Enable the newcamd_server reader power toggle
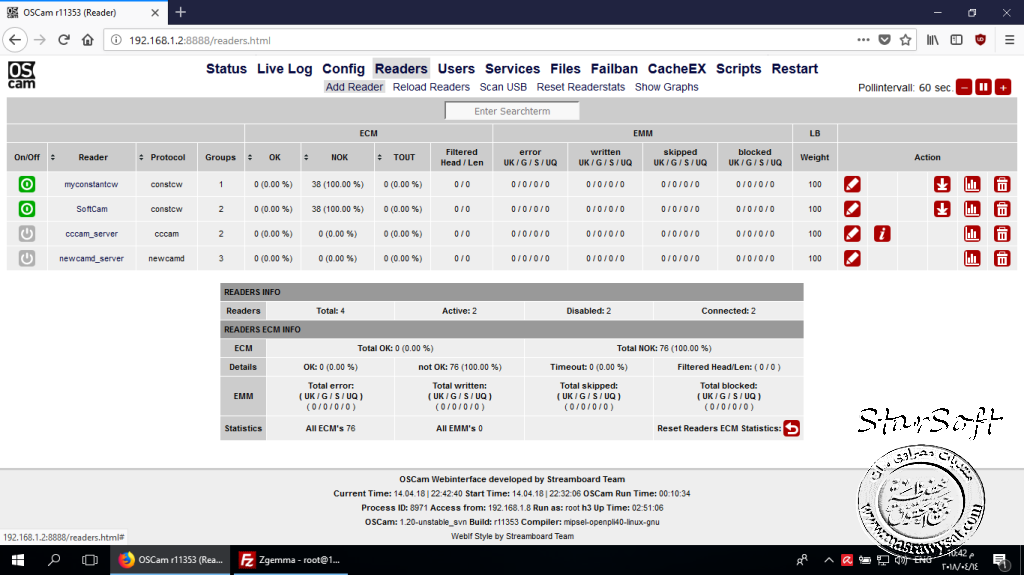Screen dimensions: 1024x575 point(27,258)
